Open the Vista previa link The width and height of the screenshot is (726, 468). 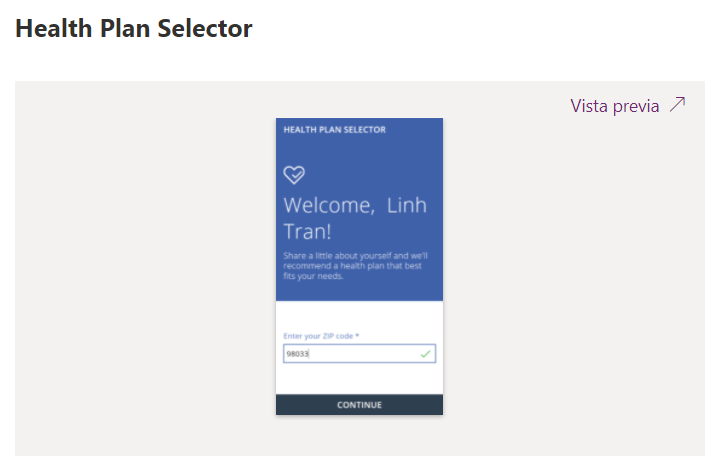pos(614,106)
